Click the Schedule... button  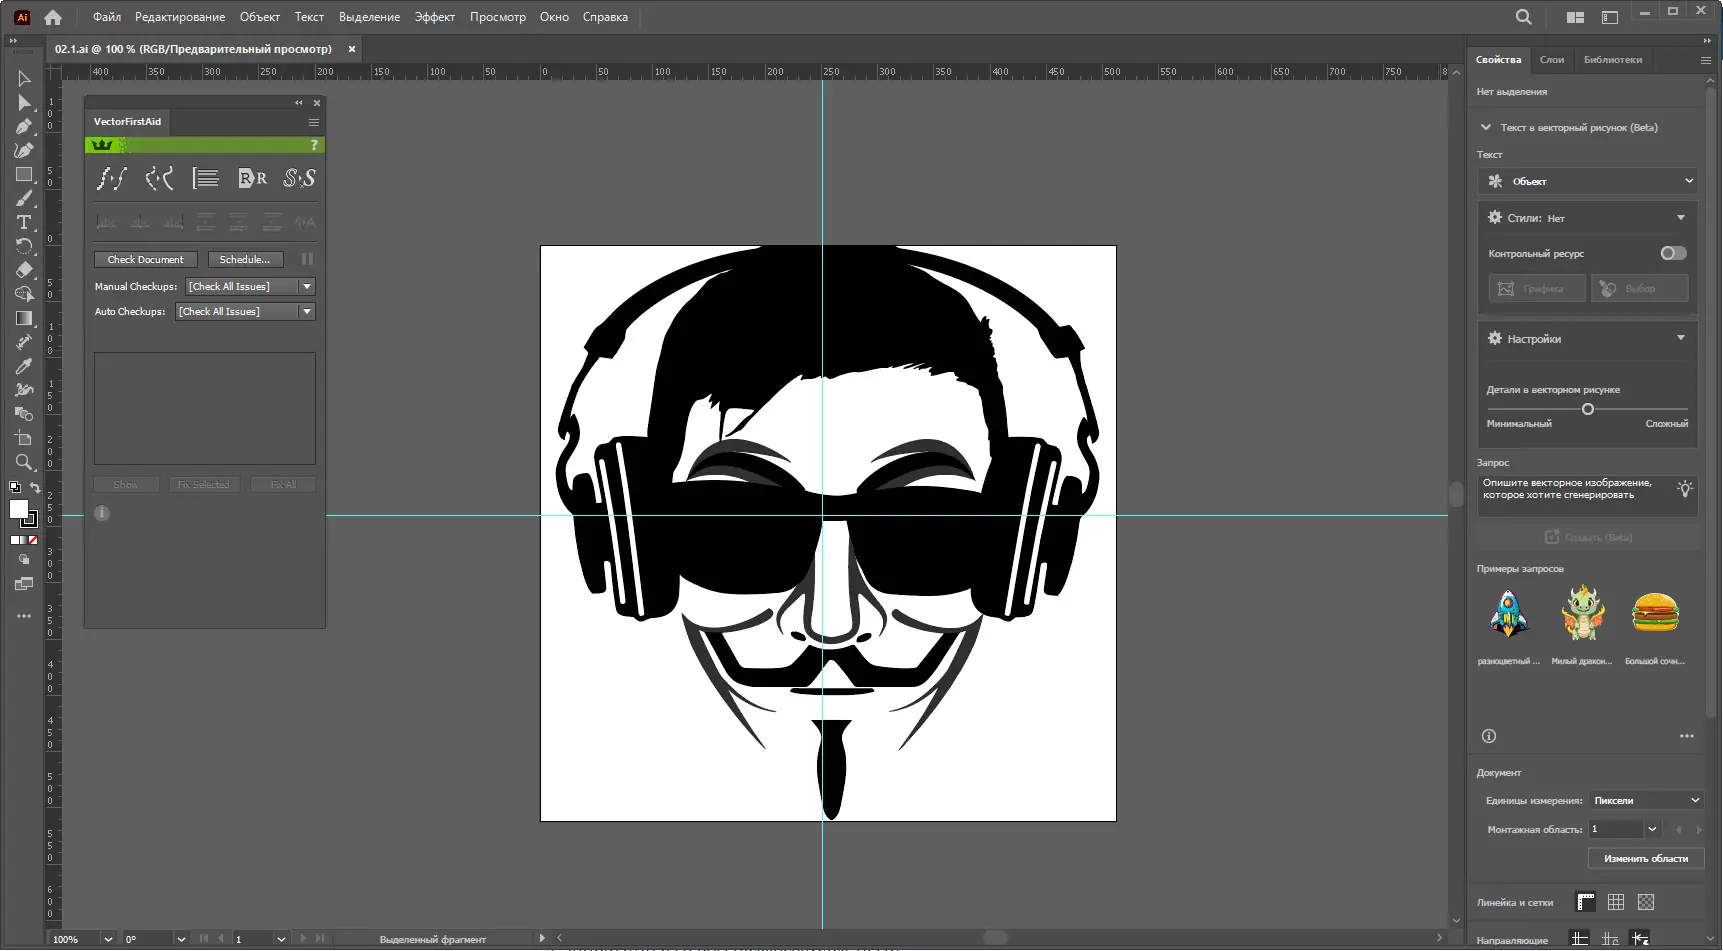245,259
